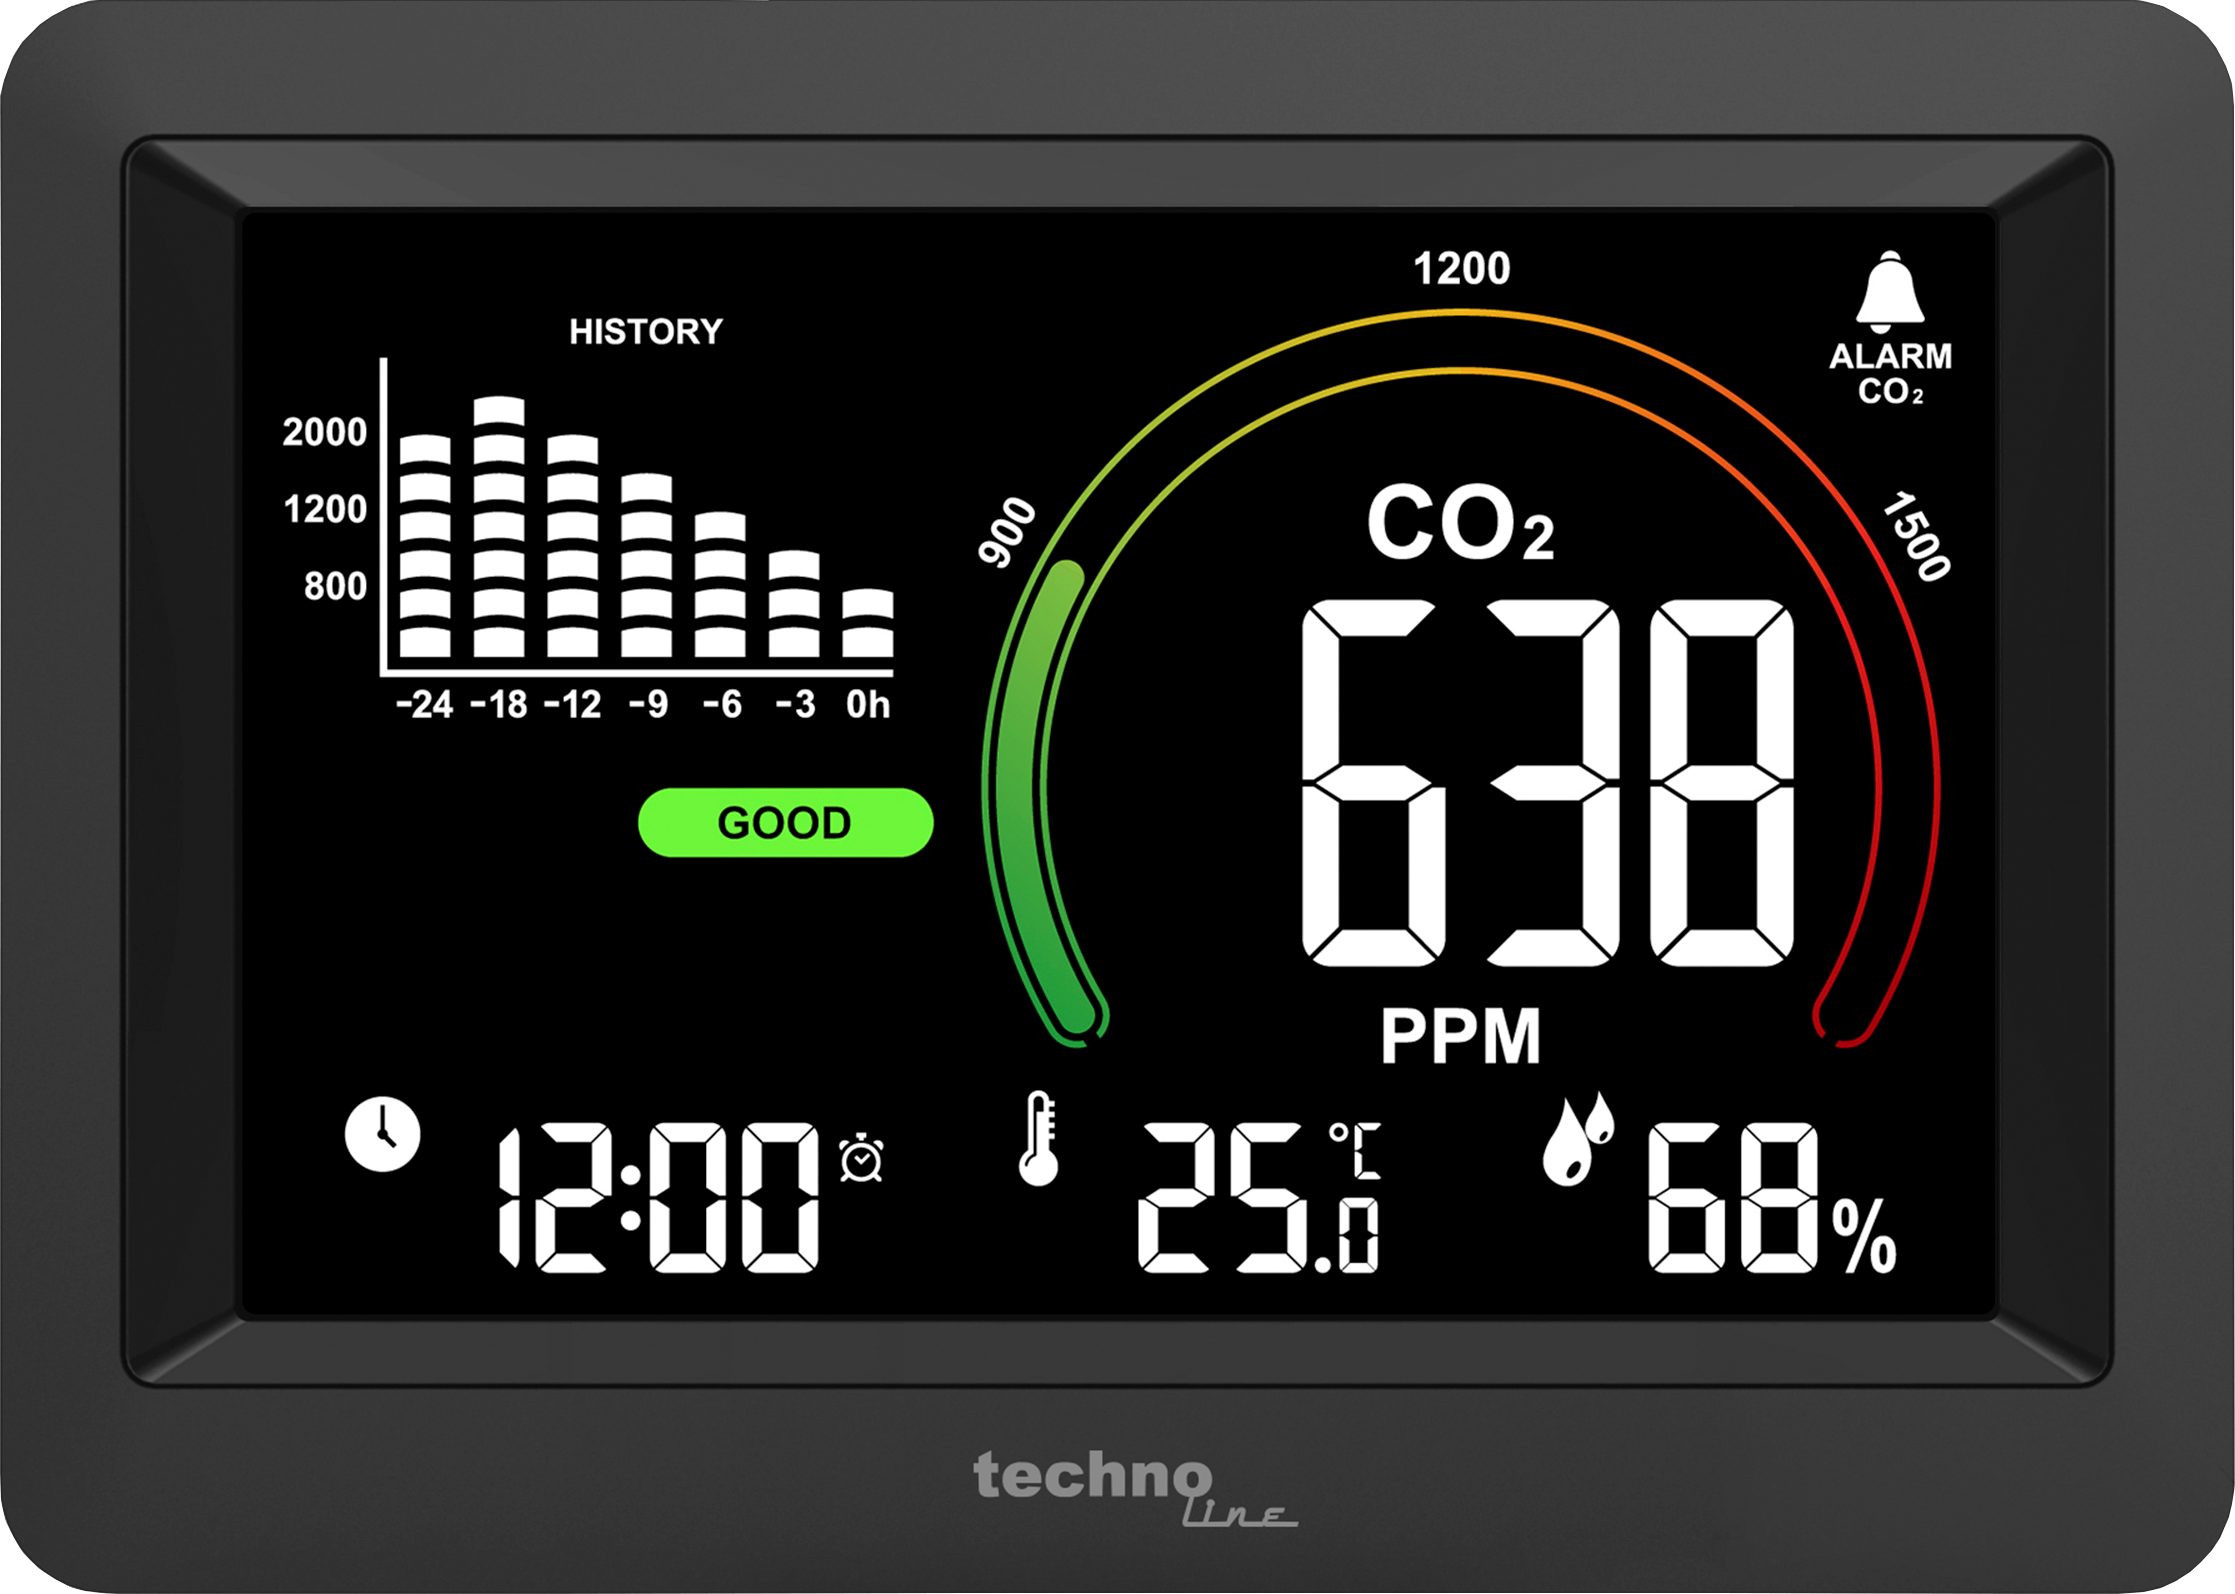Tap the humidity water droplets icon

tap(1577, 1138)
